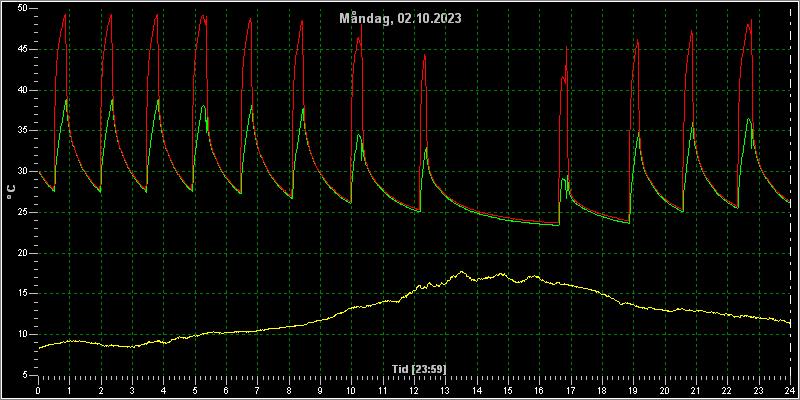Click the first red curve peak near hour 1
The width and height of the screenshot is (800, 400).
coord(65,14)
